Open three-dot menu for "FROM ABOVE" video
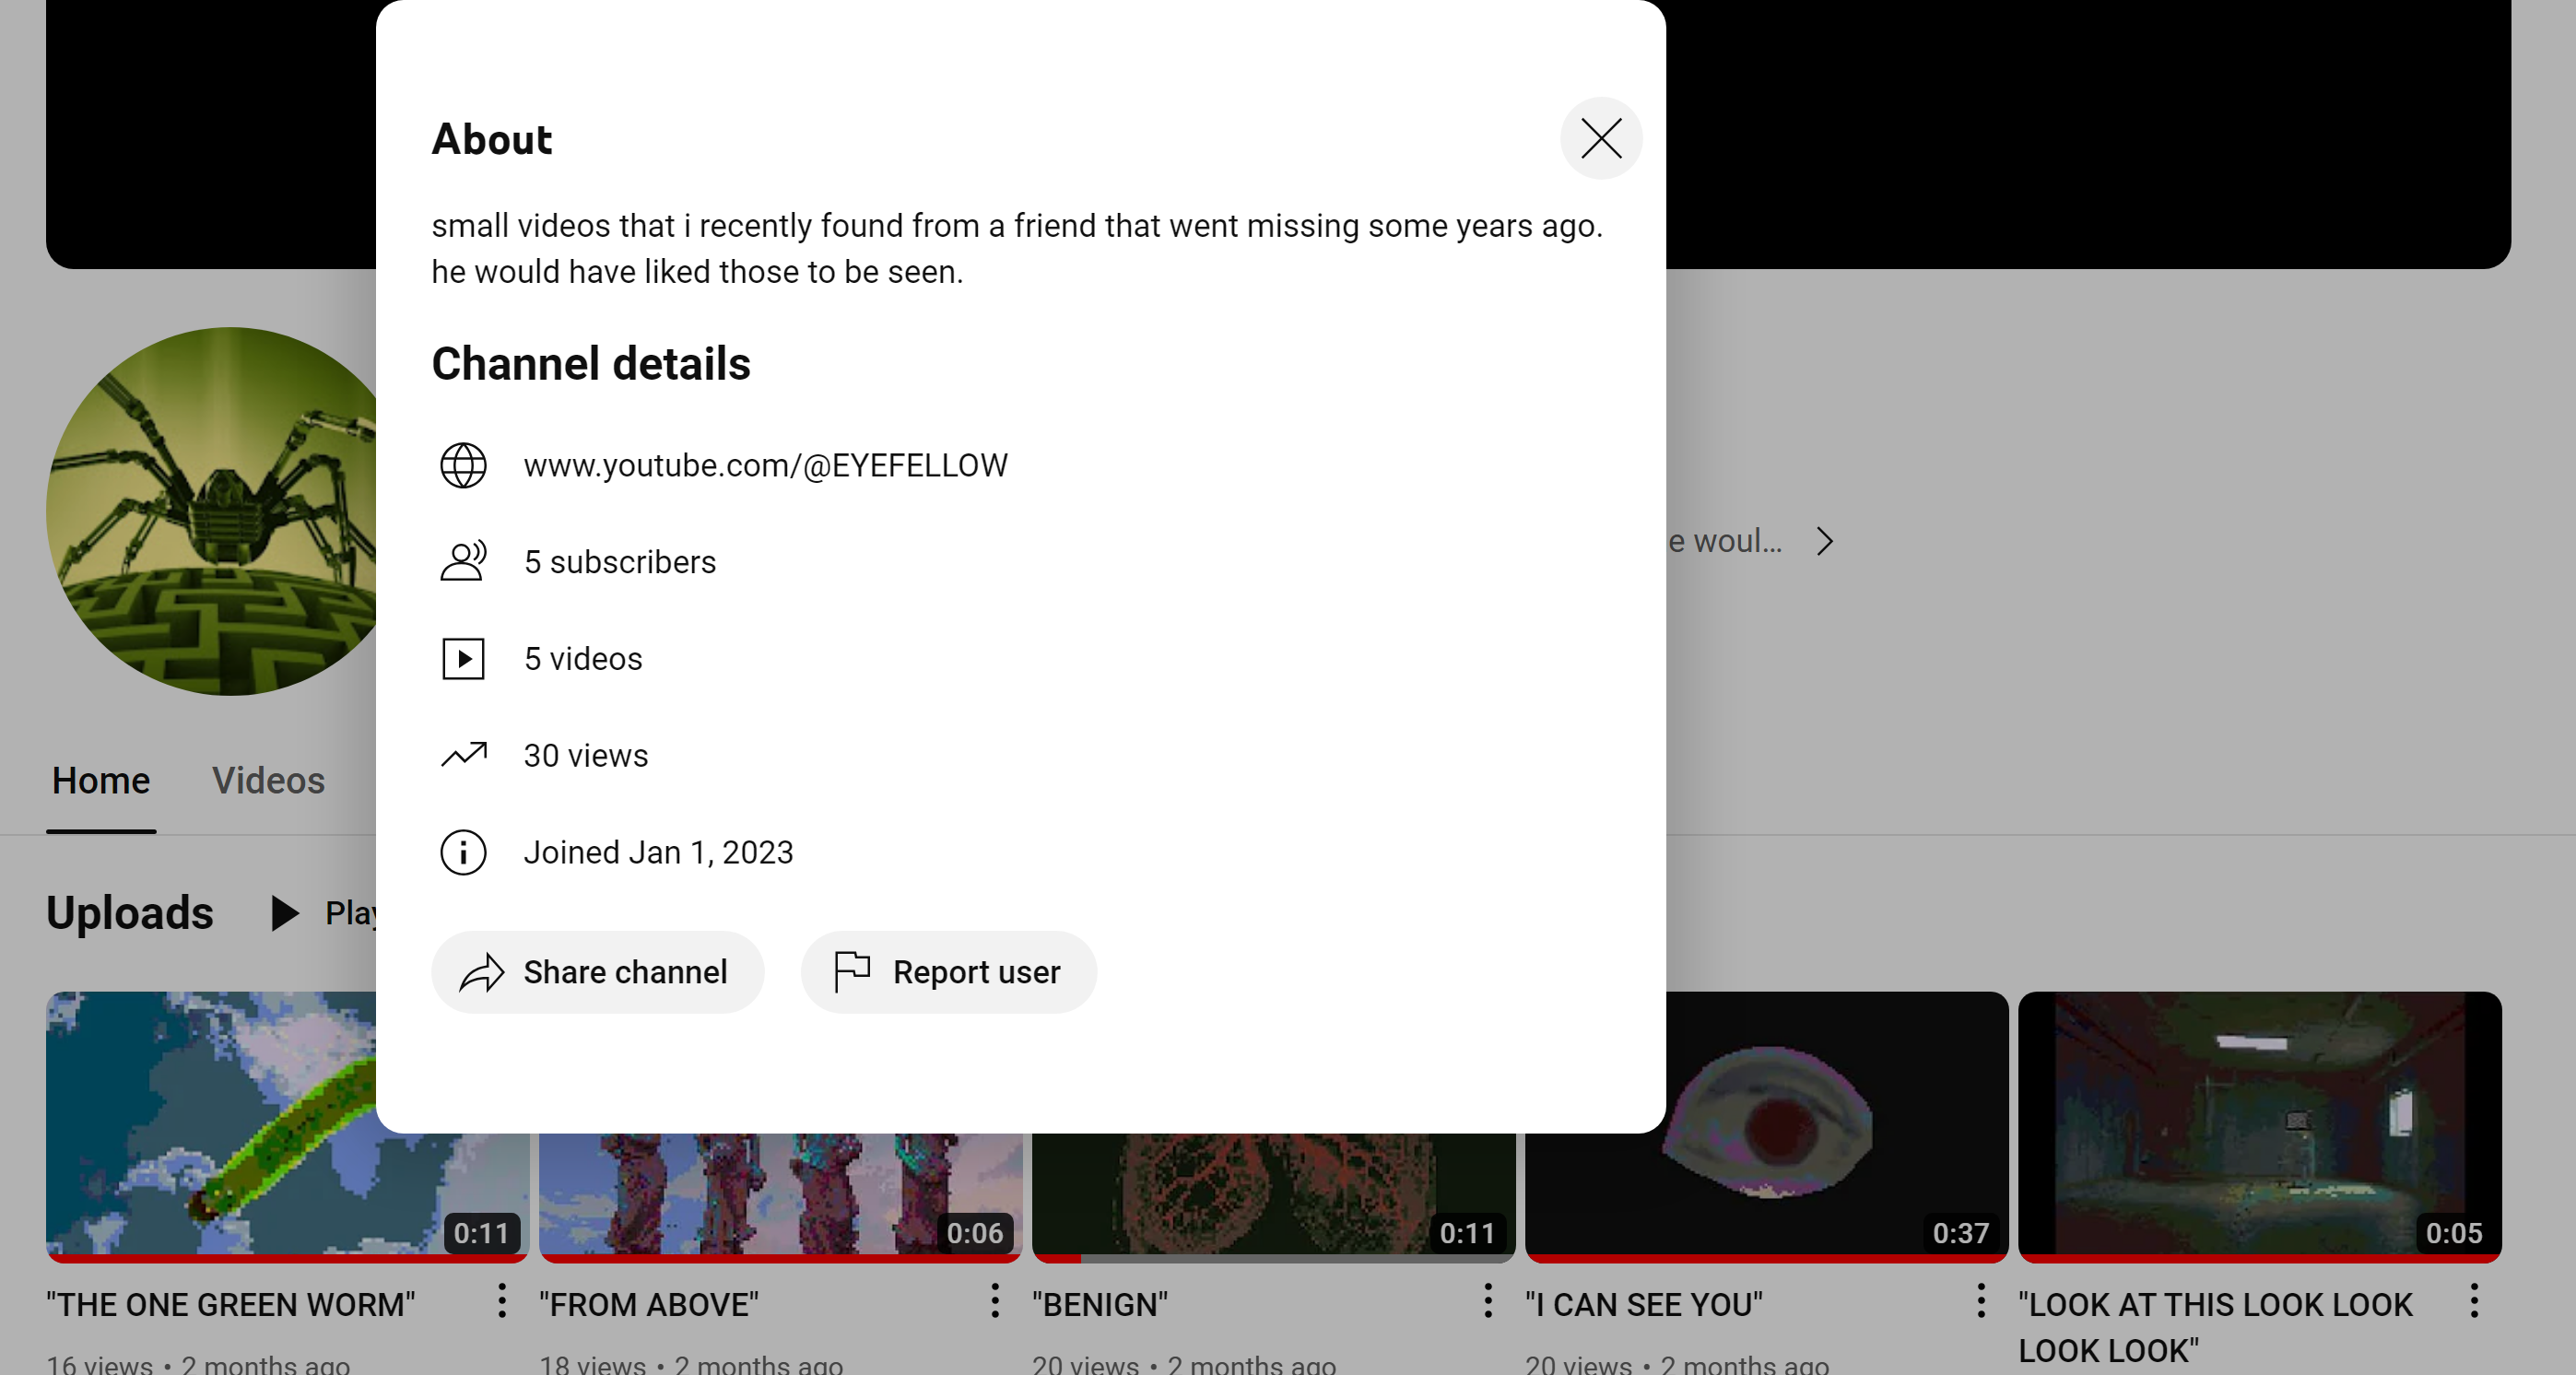 [994, 1301]
